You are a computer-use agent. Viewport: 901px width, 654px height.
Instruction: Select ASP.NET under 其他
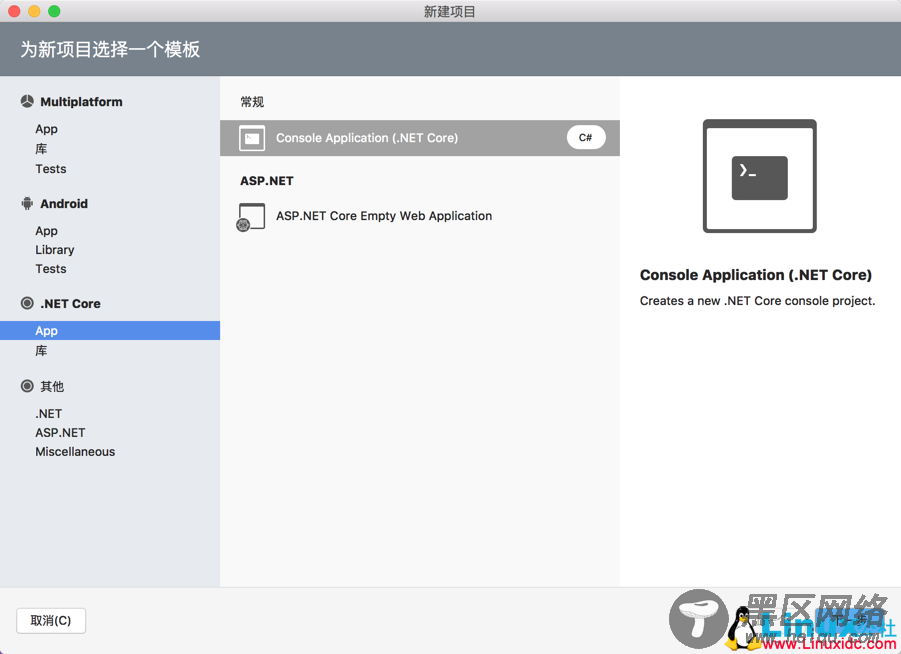tap(60, 433)
